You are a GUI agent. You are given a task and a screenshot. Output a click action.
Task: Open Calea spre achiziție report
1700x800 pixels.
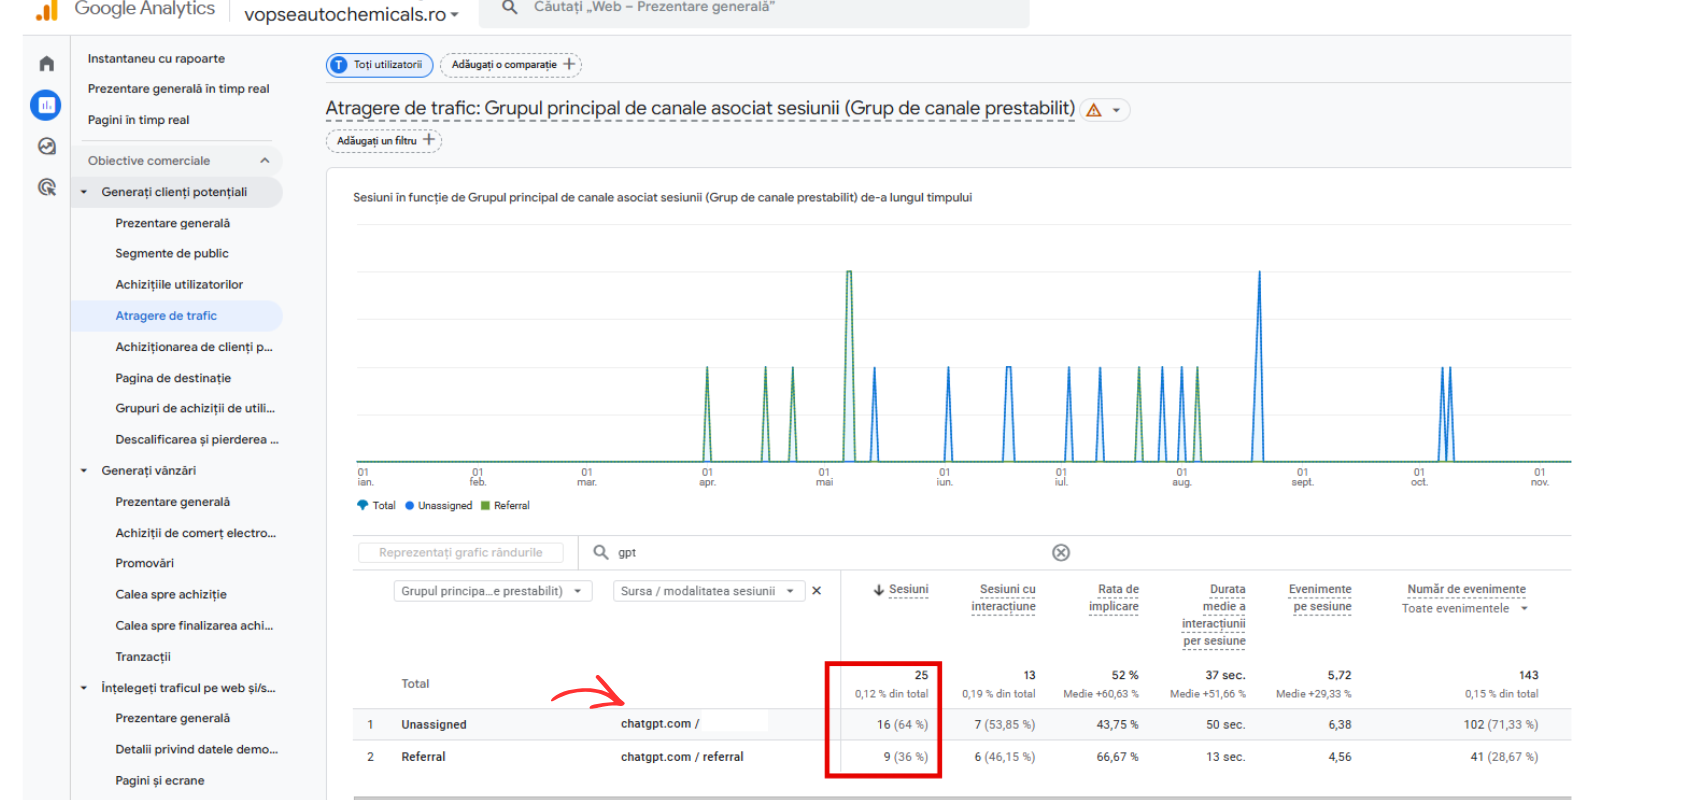171,595
